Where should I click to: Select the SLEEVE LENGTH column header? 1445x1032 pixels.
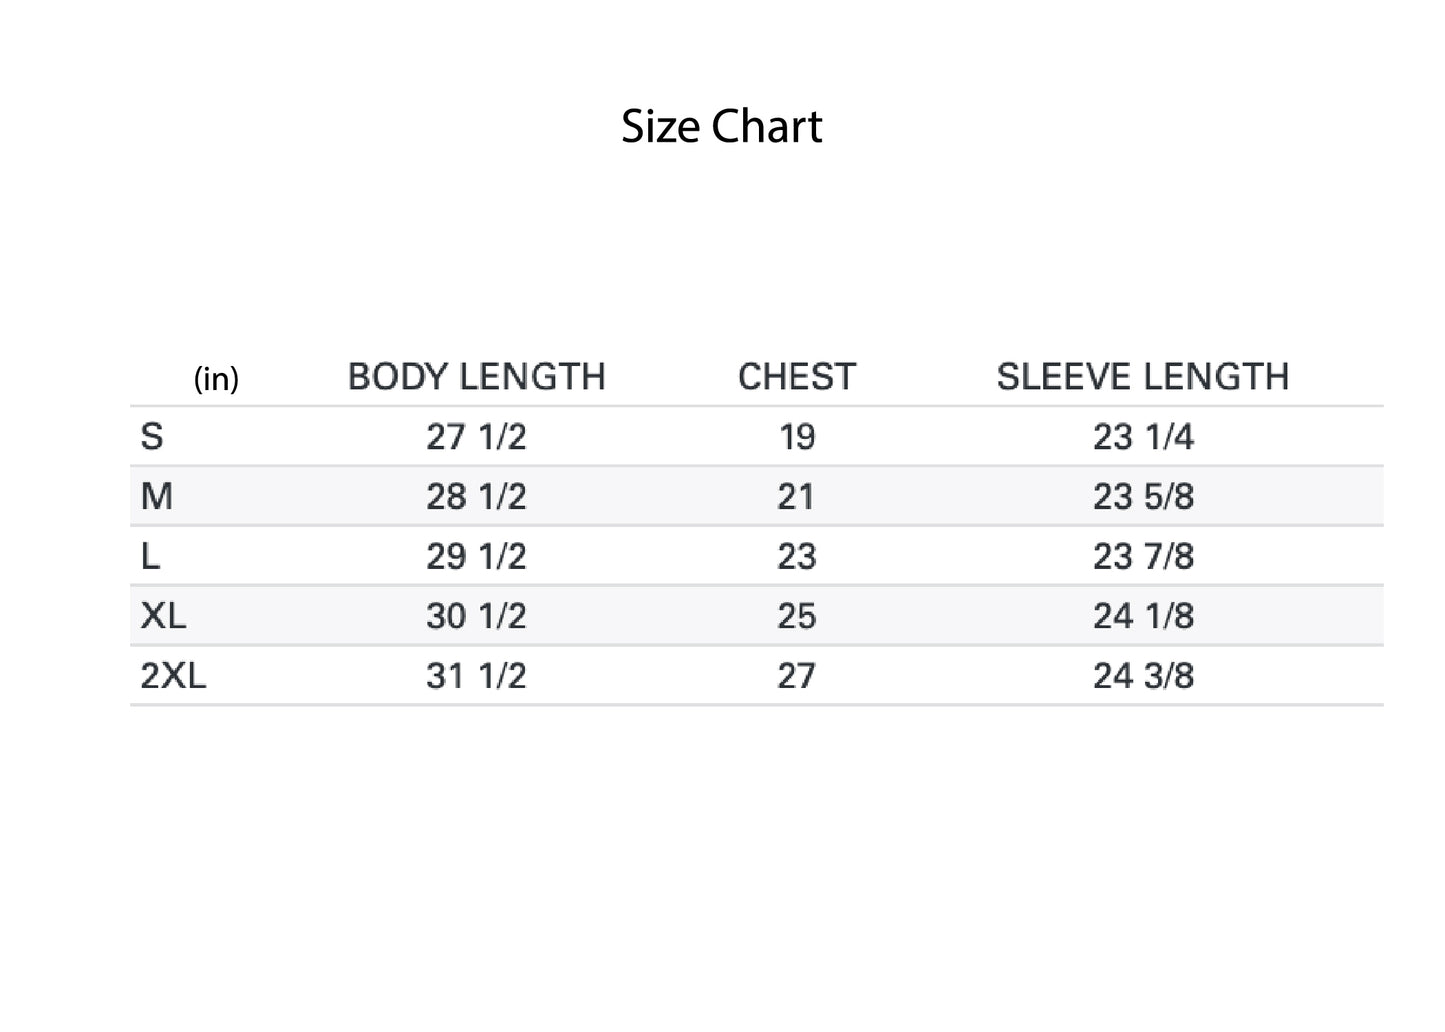pos(1142,377)
